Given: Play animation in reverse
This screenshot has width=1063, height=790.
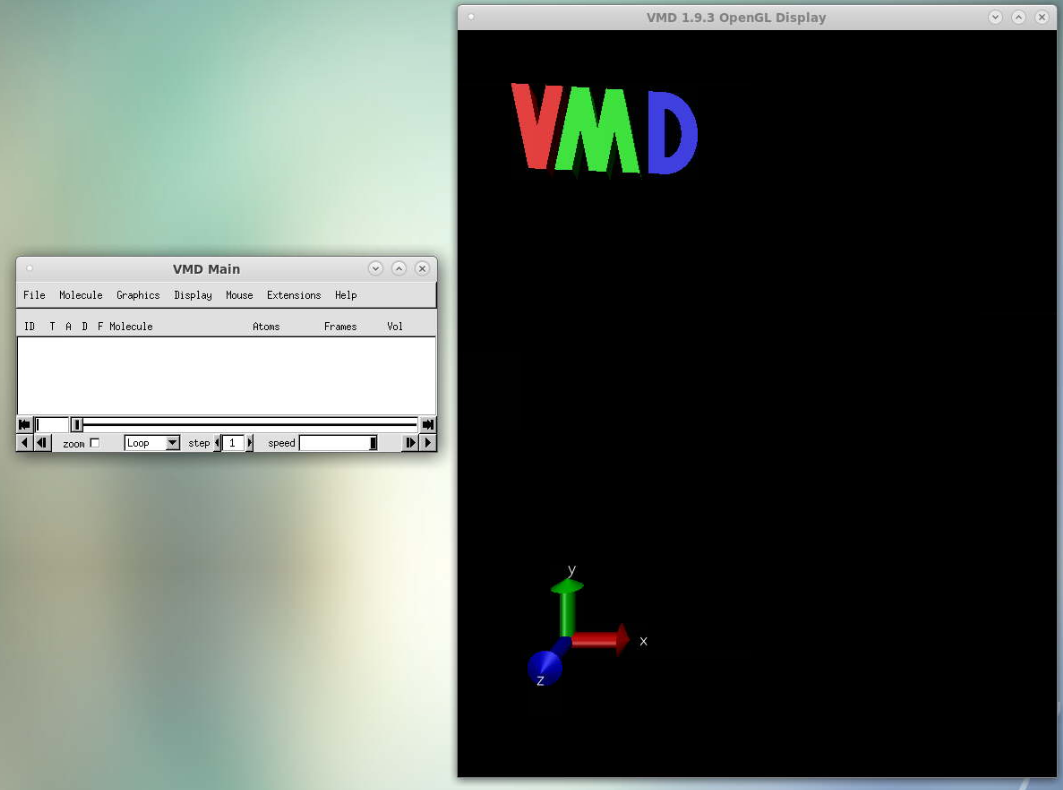Looking at the screenshot, I should pos(25,443).
